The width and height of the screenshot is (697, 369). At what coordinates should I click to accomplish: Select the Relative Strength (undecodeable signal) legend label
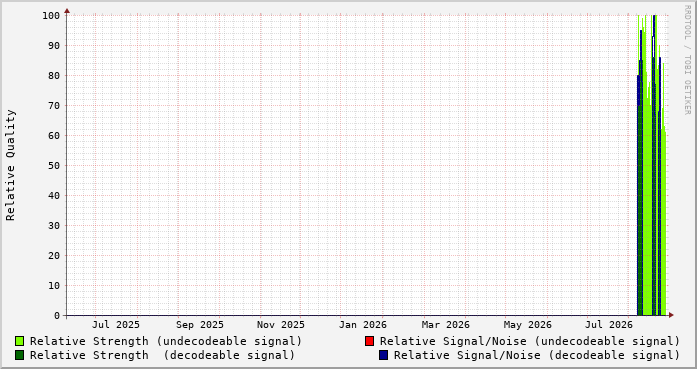[x=166, y=341]
